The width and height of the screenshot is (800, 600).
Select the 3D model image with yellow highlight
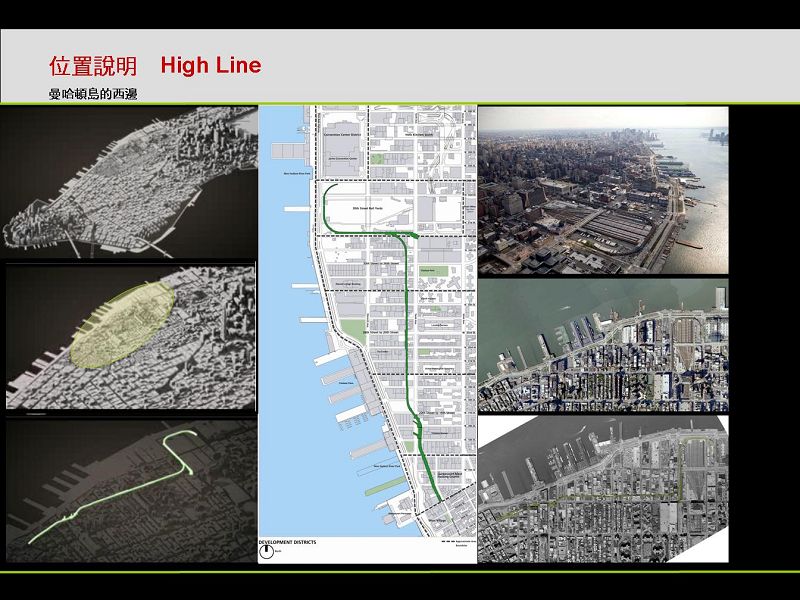point(129,338)
